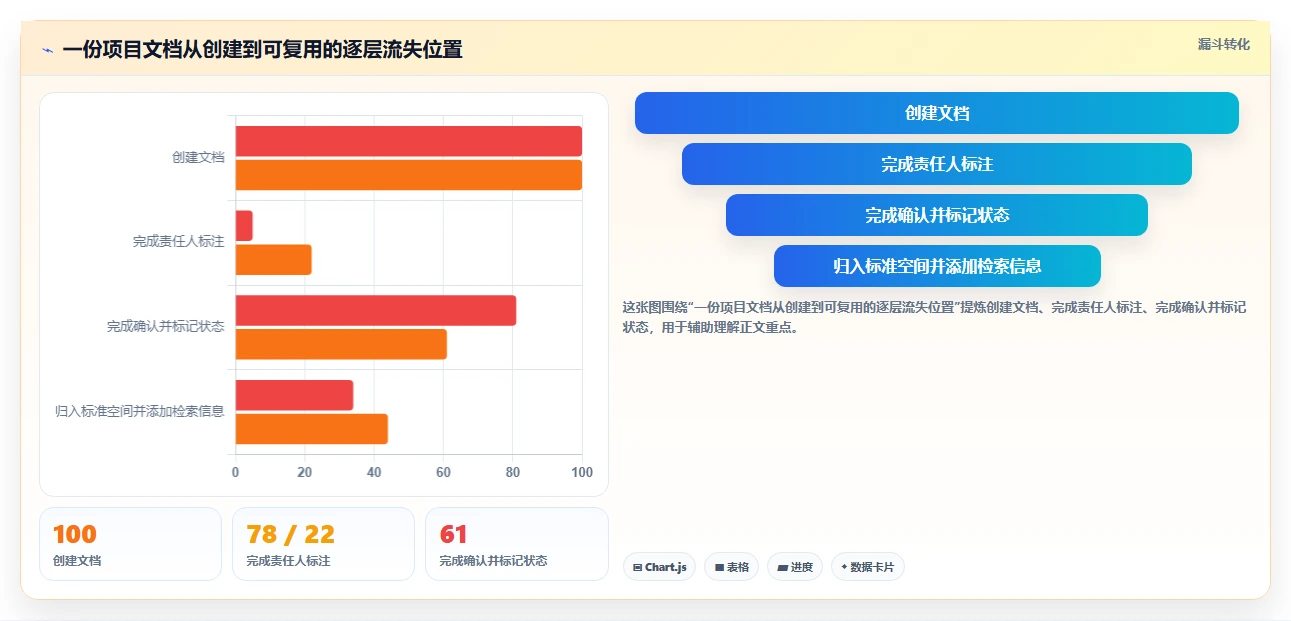Click the 创建文档 y-axis label in chart
Screen dimensions: 1291x621
pyautogui.click(x=198, y=158)
